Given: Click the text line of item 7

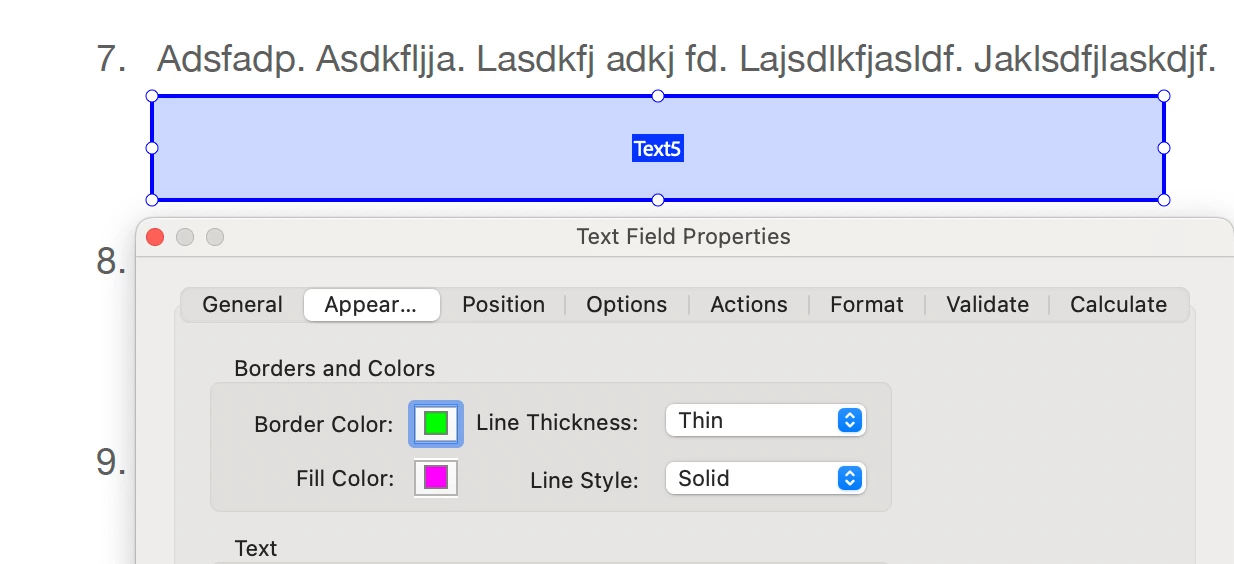Looking at the screenshot, I should tap(686, 60).
